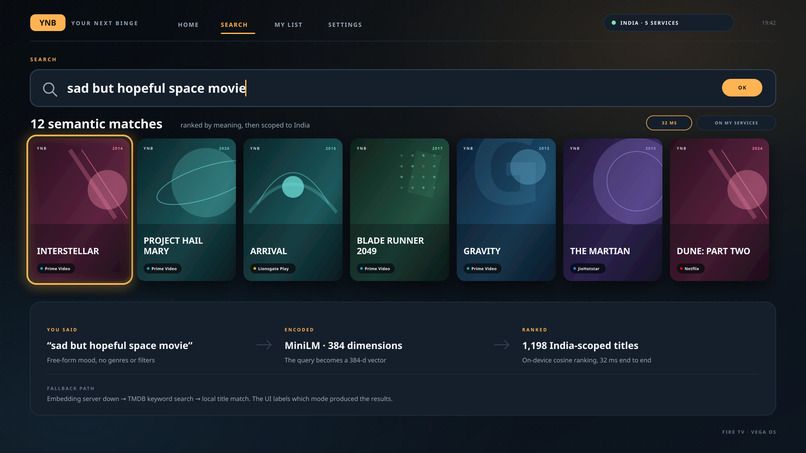Click the Fallback Path description line
The width and height of the screenshot is (806, 453).
click(x=219, y=398)
